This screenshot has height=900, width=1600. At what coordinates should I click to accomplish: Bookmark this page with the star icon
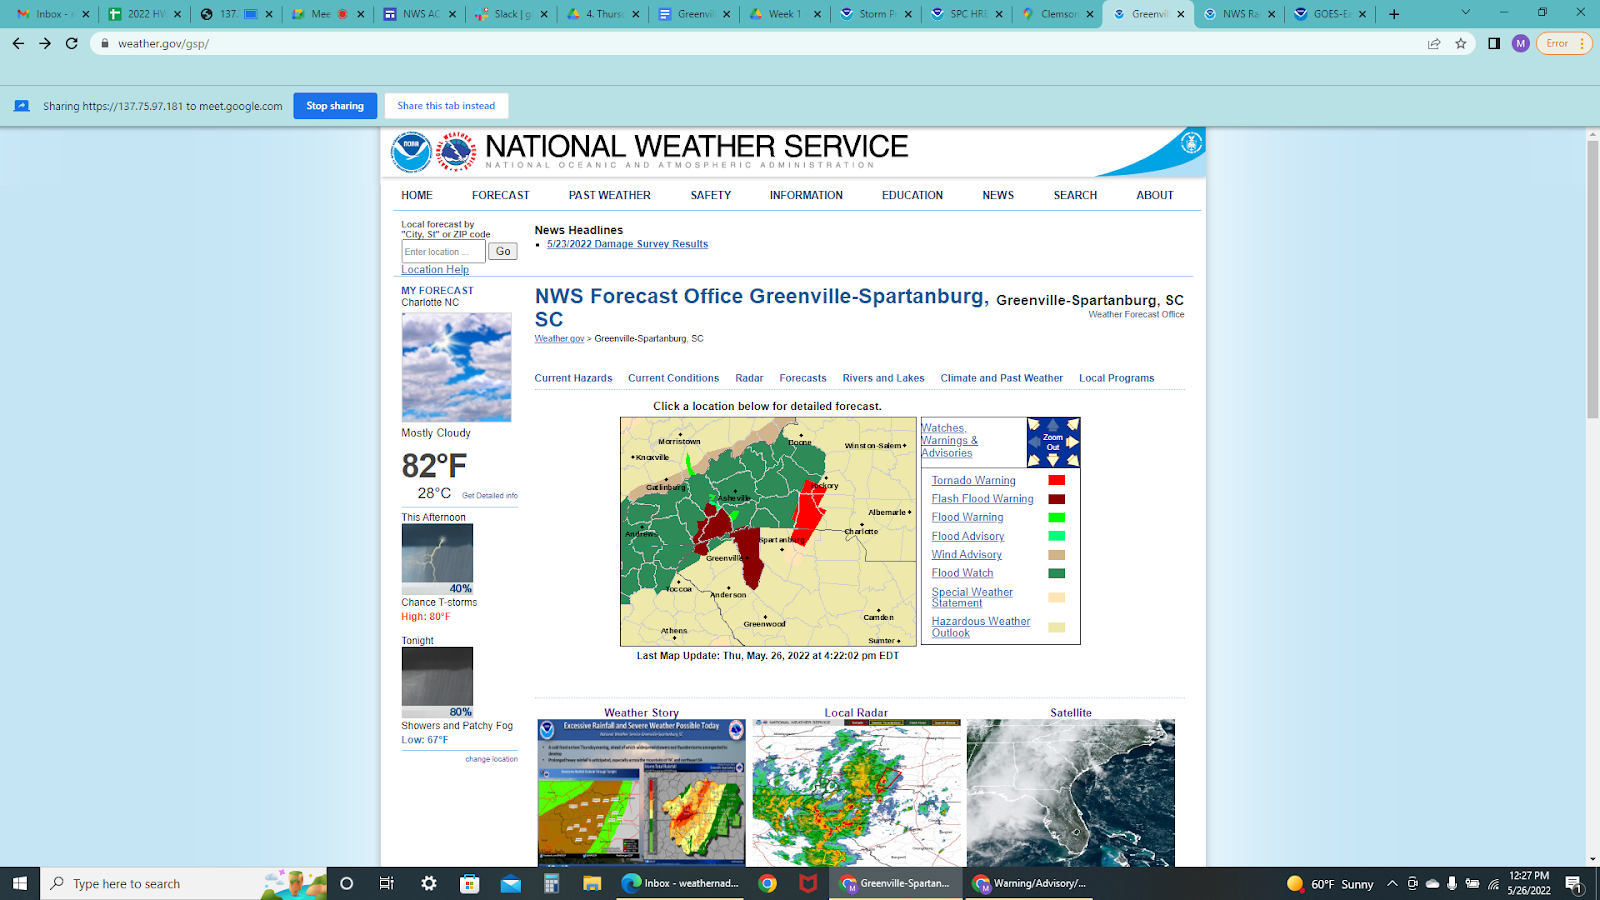click(x=1461, y=43)
